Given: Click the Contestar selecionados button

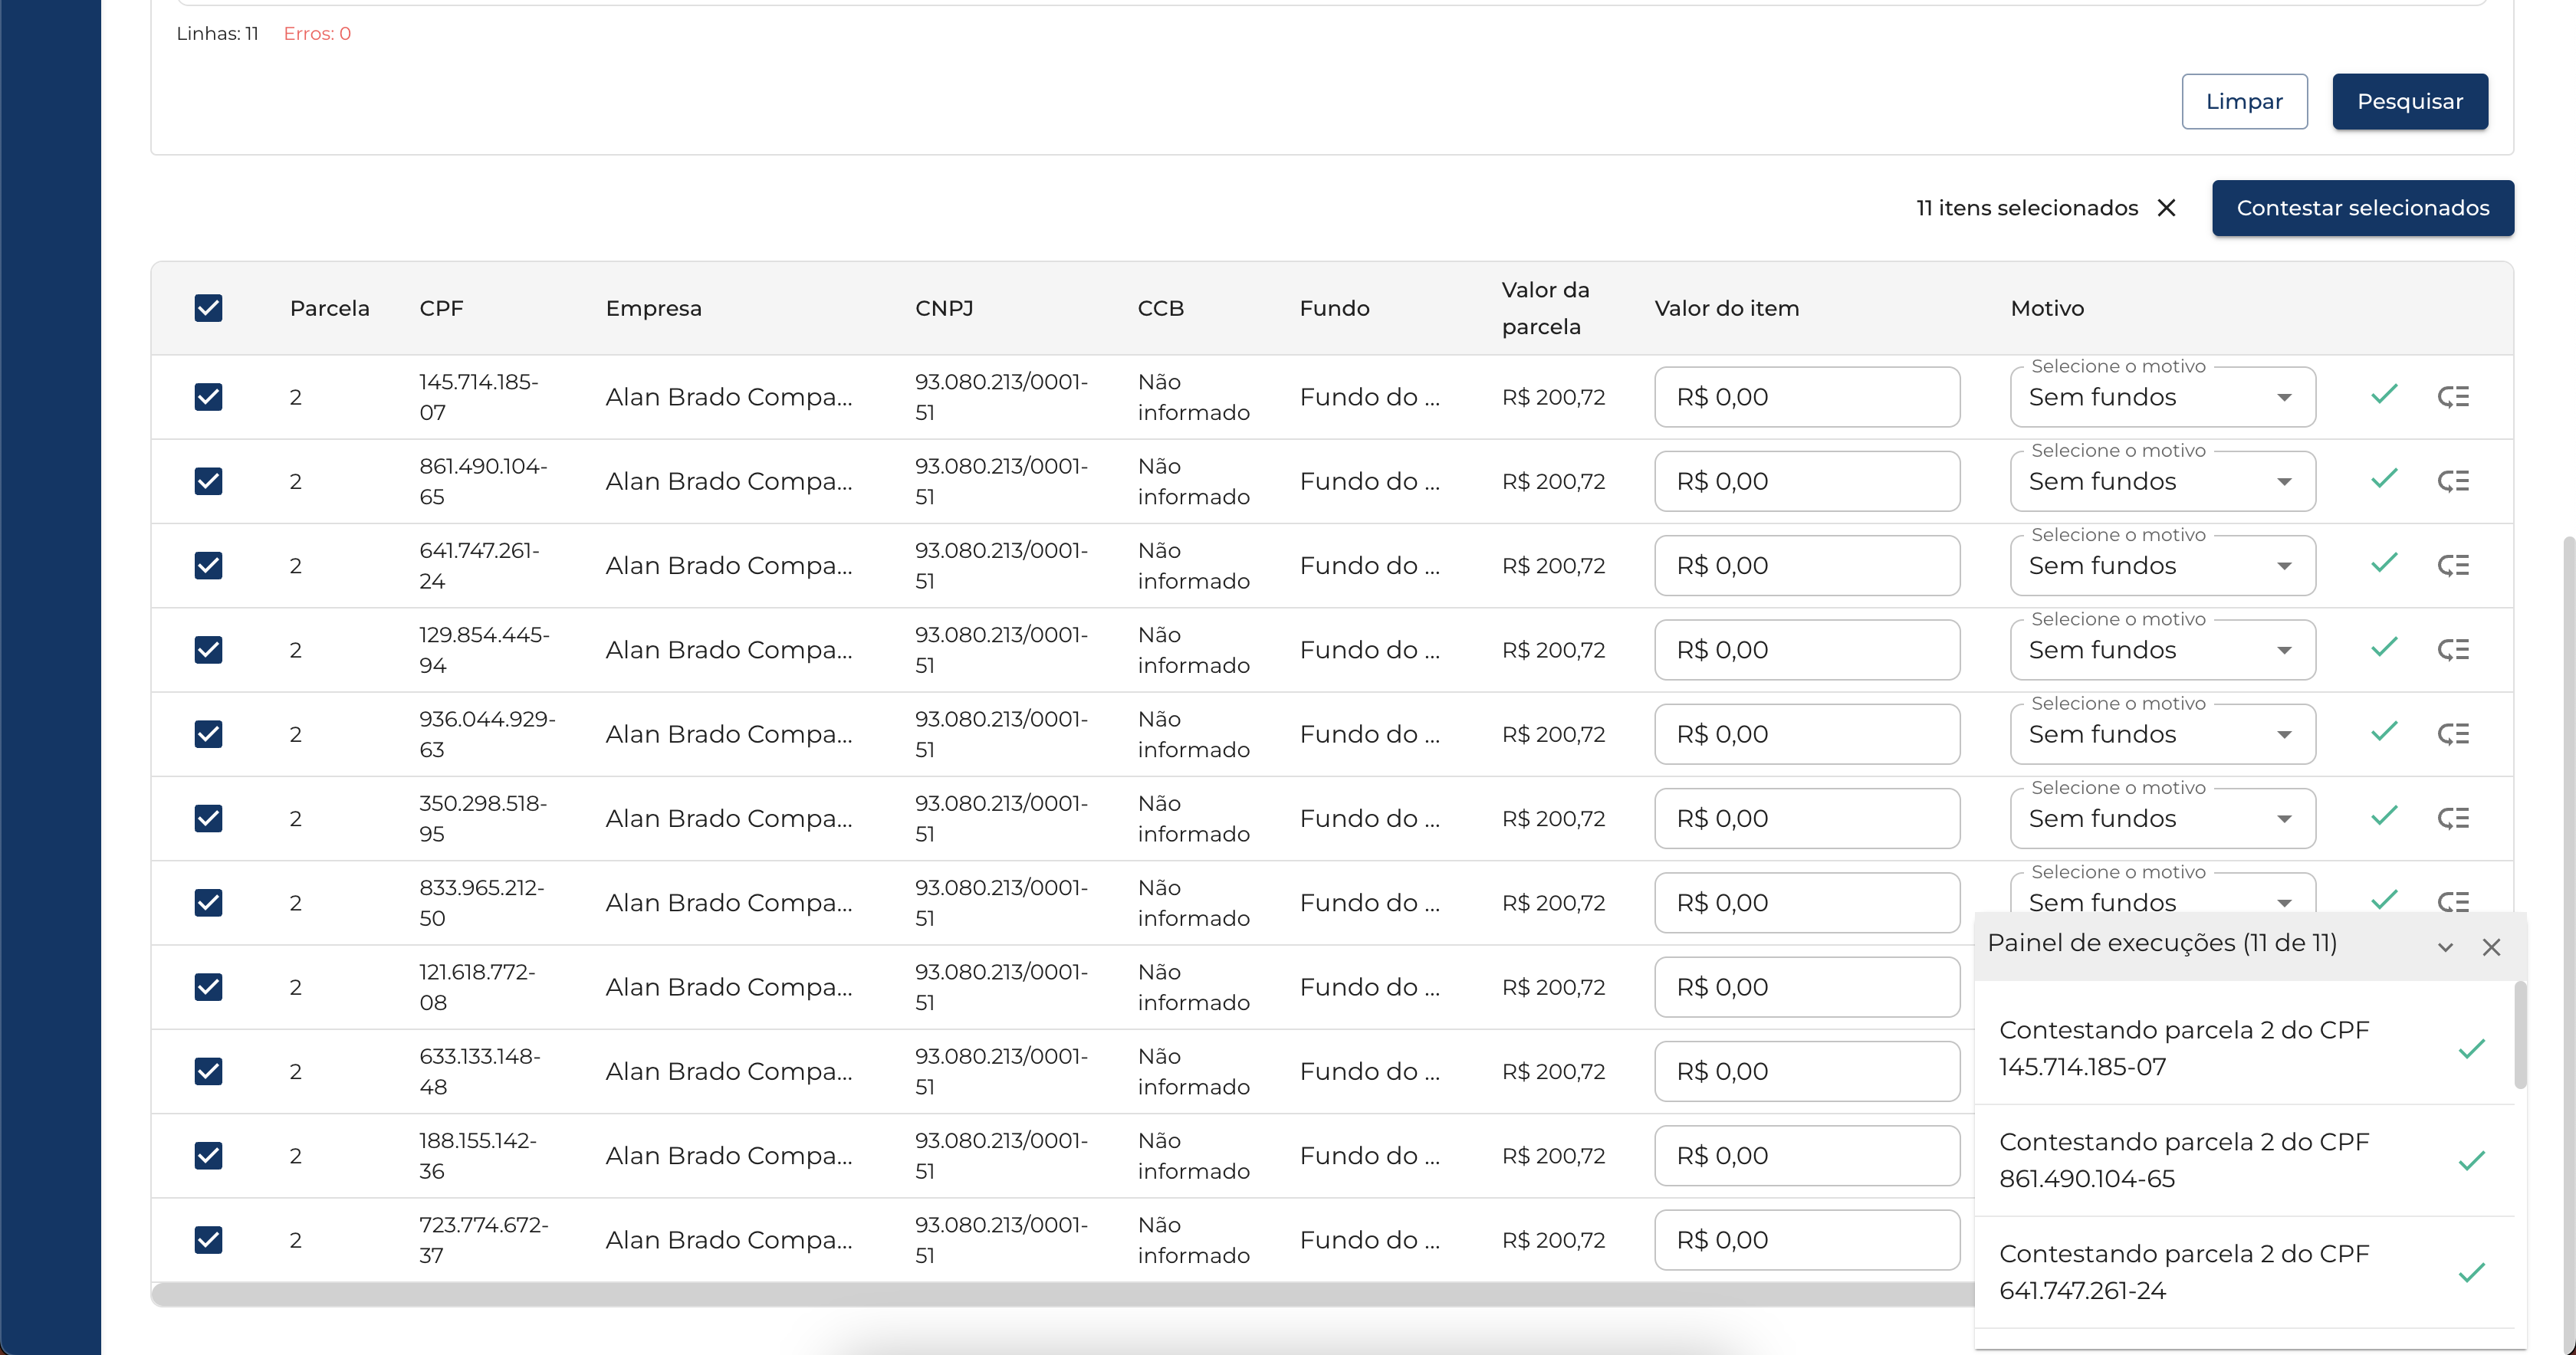Looking at the screenshot, I should click(2362, 208).
